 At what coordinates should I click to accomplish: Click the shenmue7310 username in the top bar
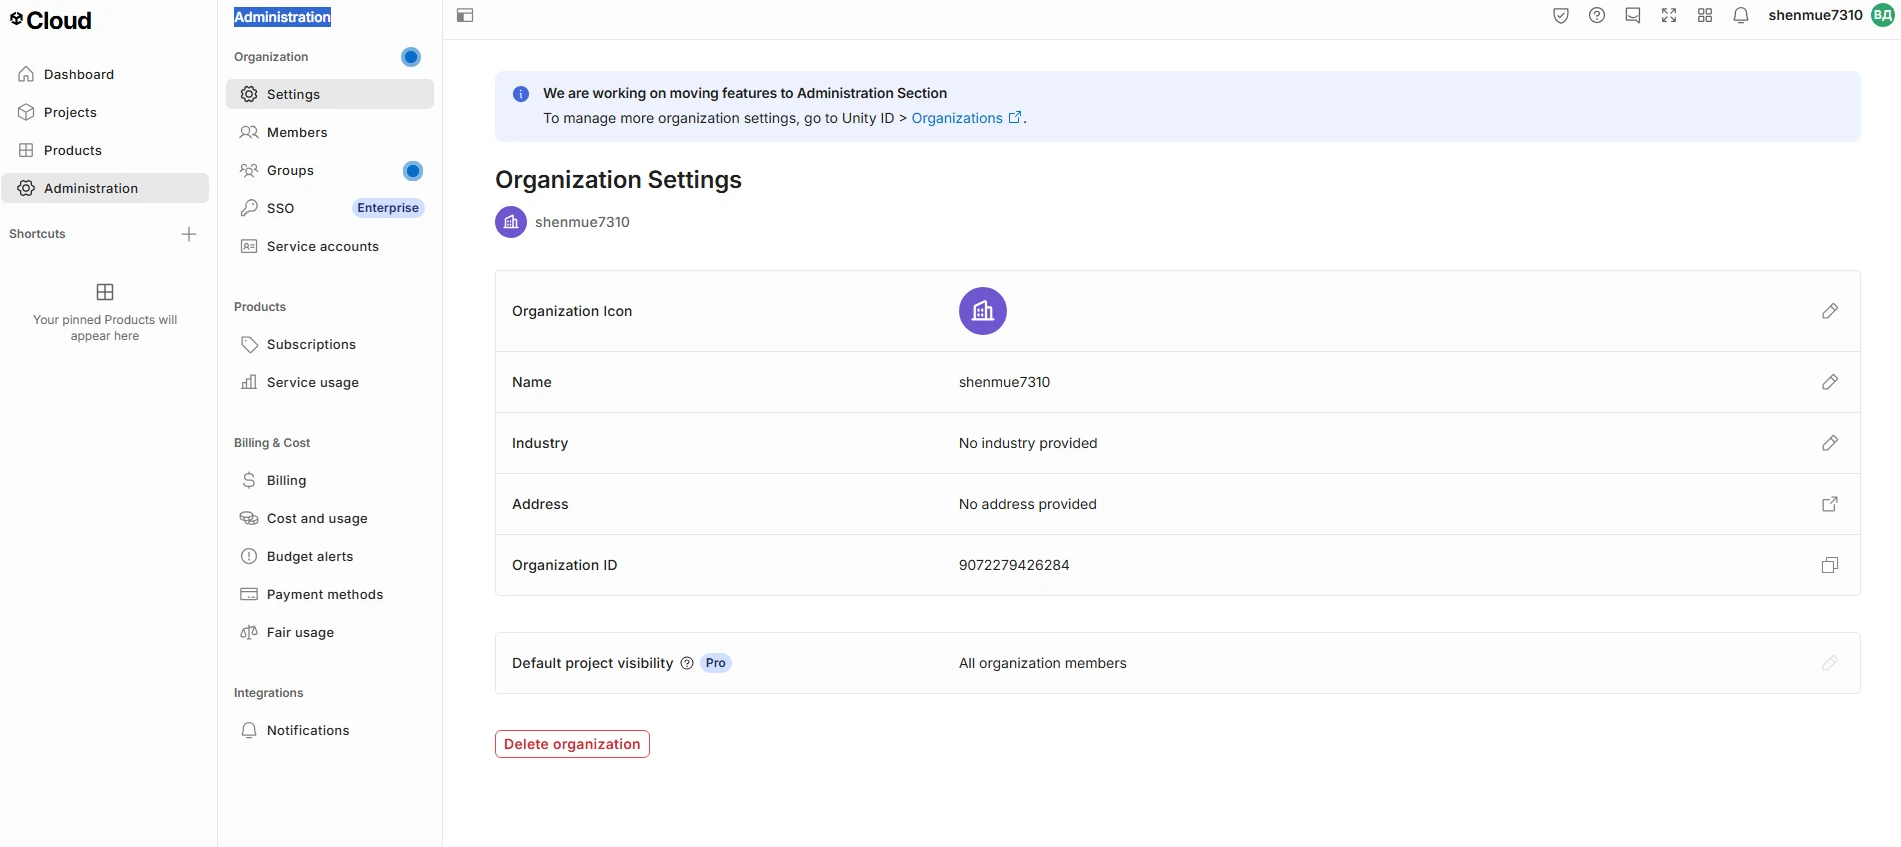tap(1815, 15)
